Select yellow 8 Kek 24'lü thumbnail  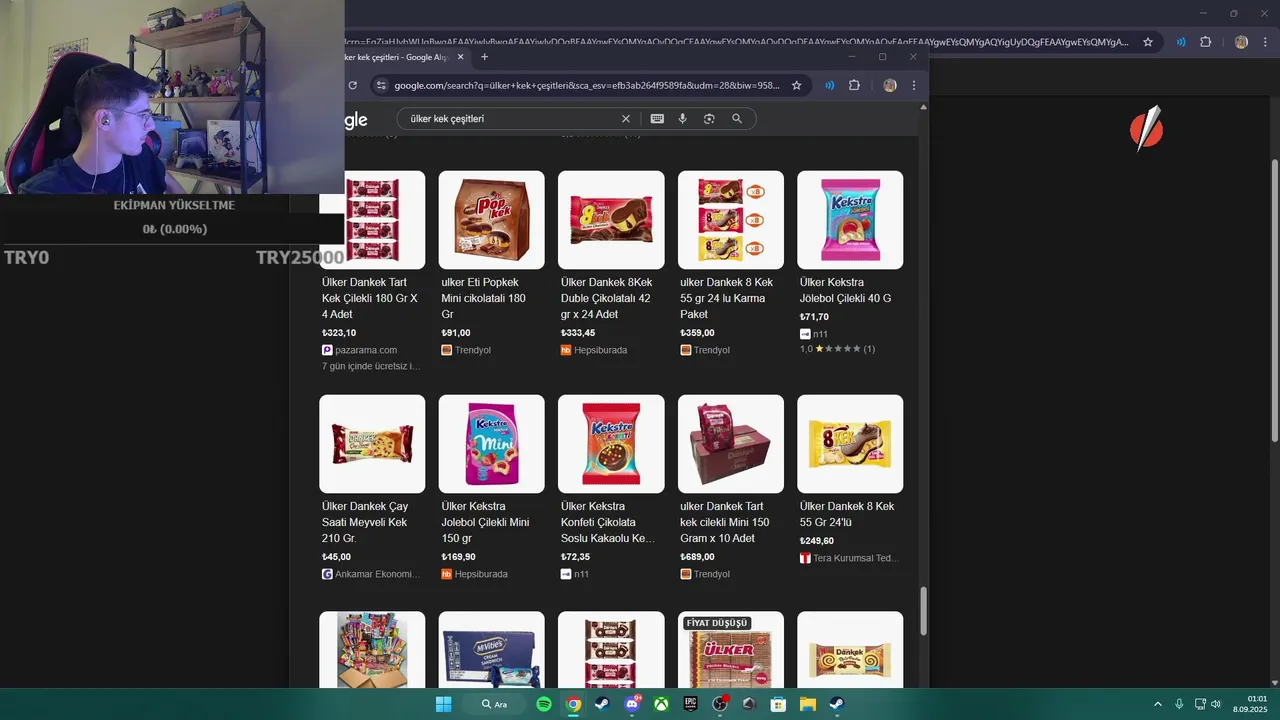click(x=850, y=443)
